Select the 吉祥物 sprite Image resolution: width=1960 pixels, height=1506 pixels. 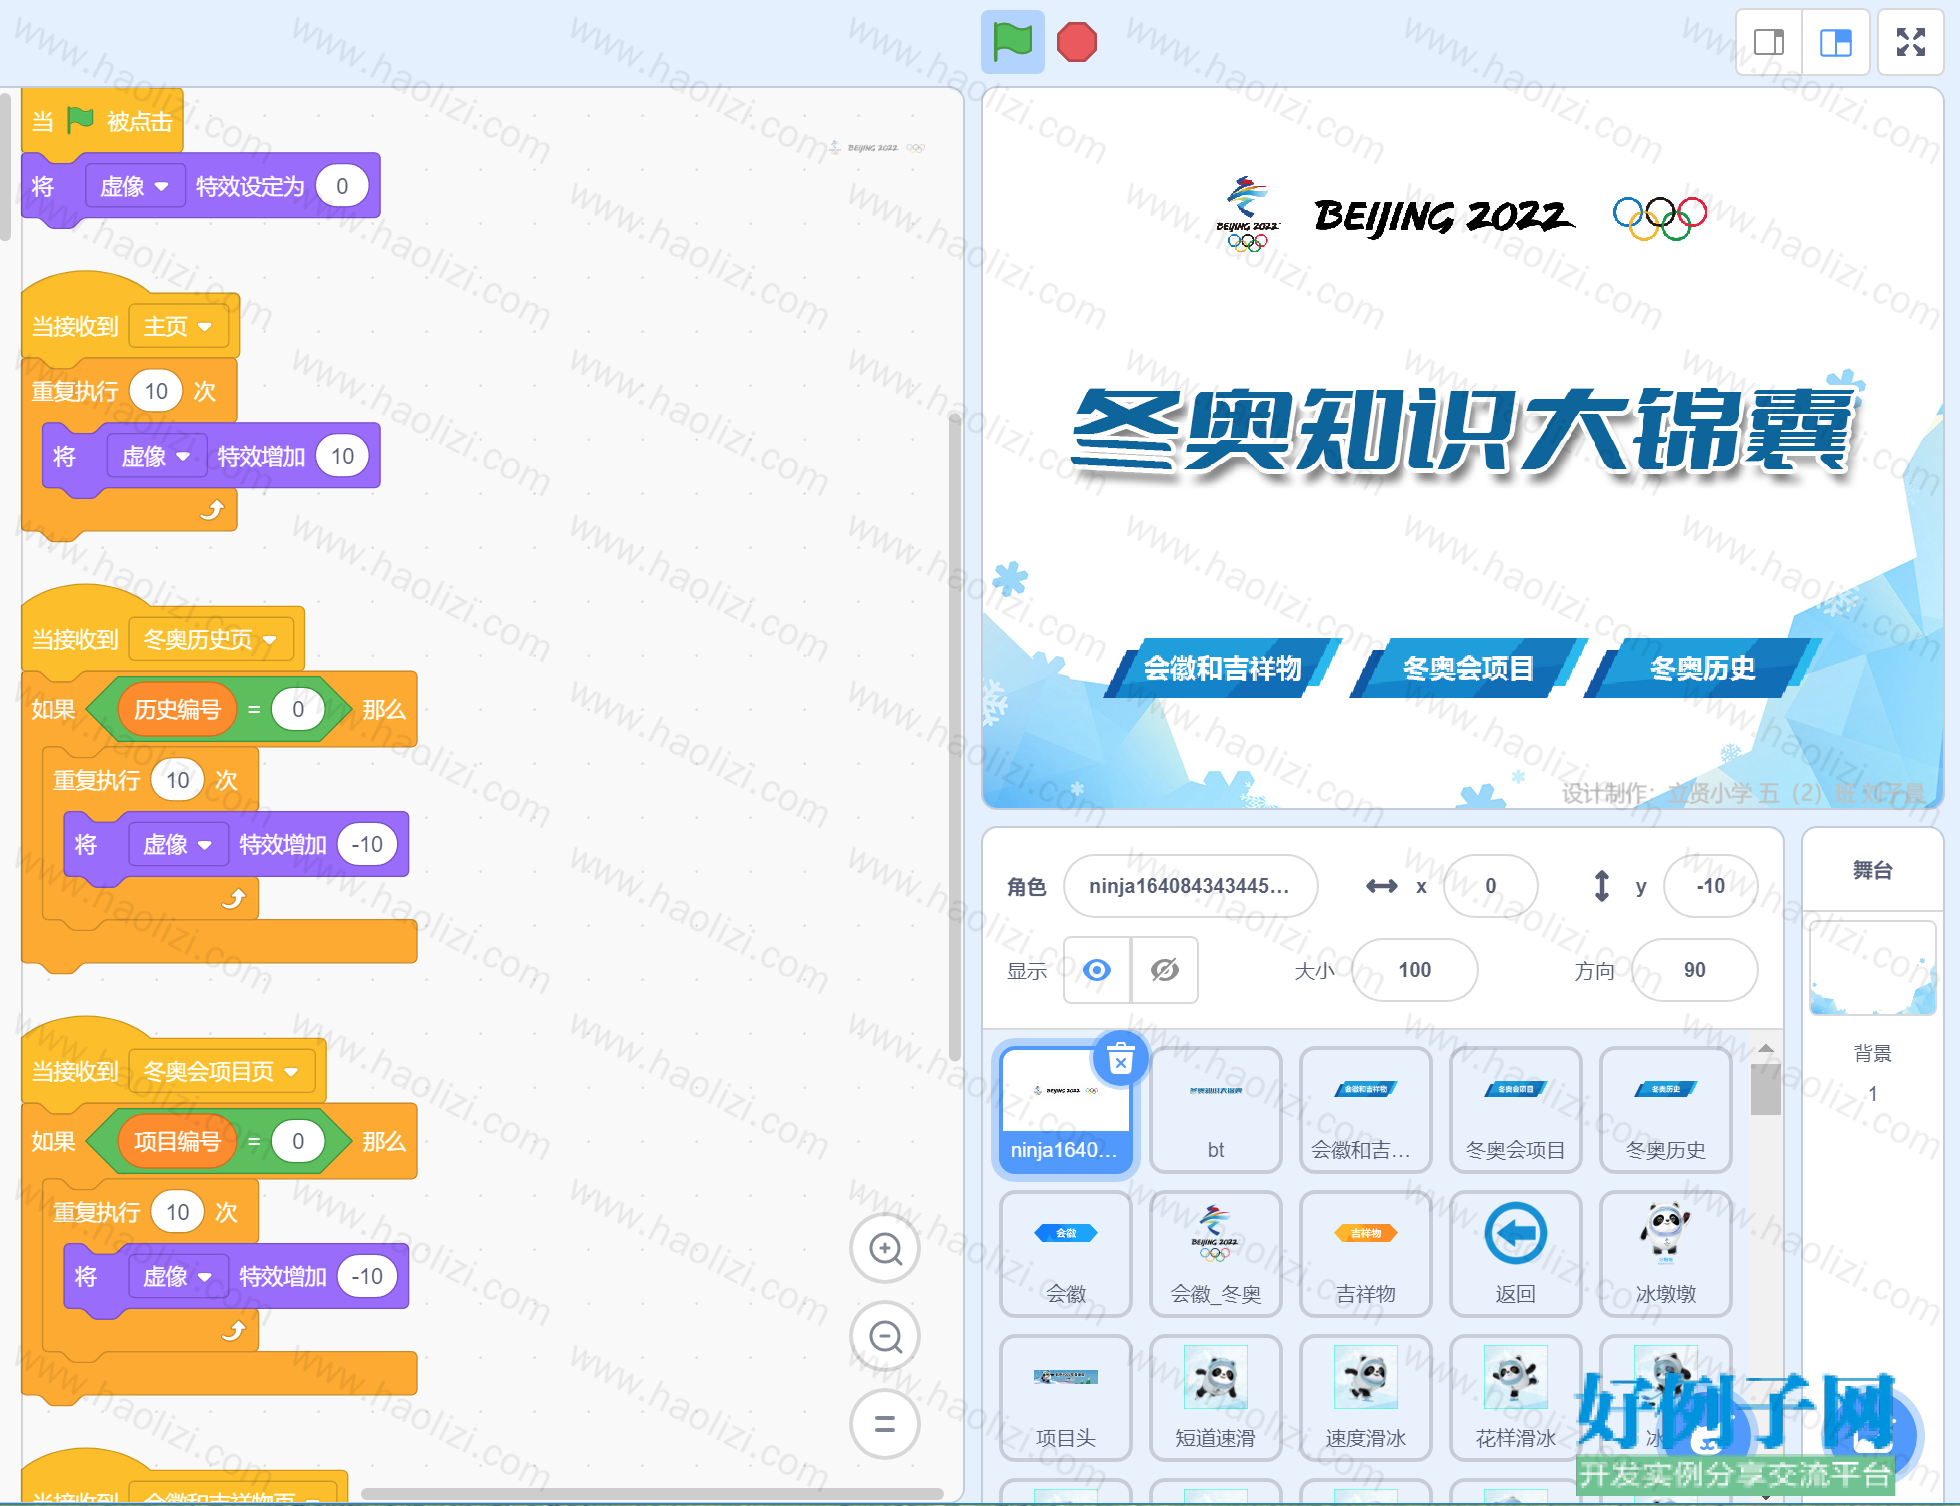pyautogui.click(x=1366, y=1254)
